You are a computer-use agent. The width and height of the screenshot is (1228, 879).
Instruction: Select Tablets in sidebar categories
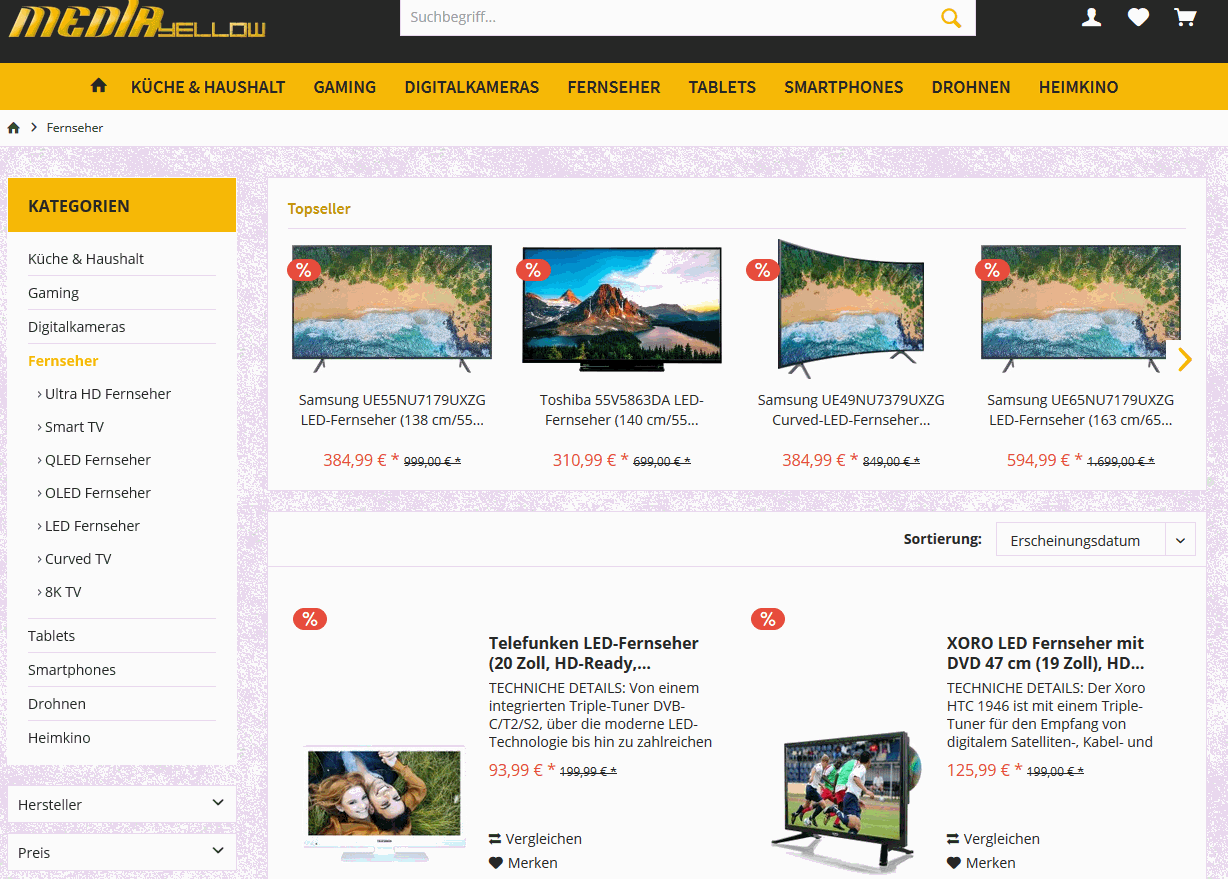pyautogui.click(x=51, y=636)
